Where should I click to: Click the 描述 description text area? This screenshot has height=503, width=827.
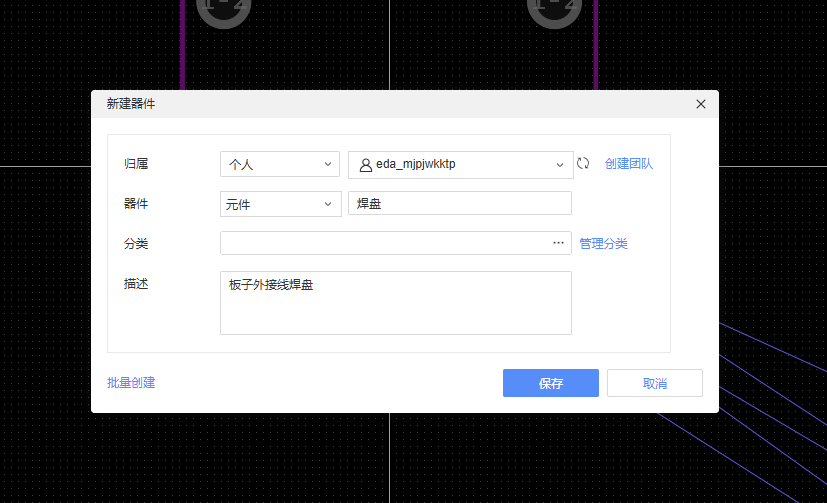tap(396, 303)
